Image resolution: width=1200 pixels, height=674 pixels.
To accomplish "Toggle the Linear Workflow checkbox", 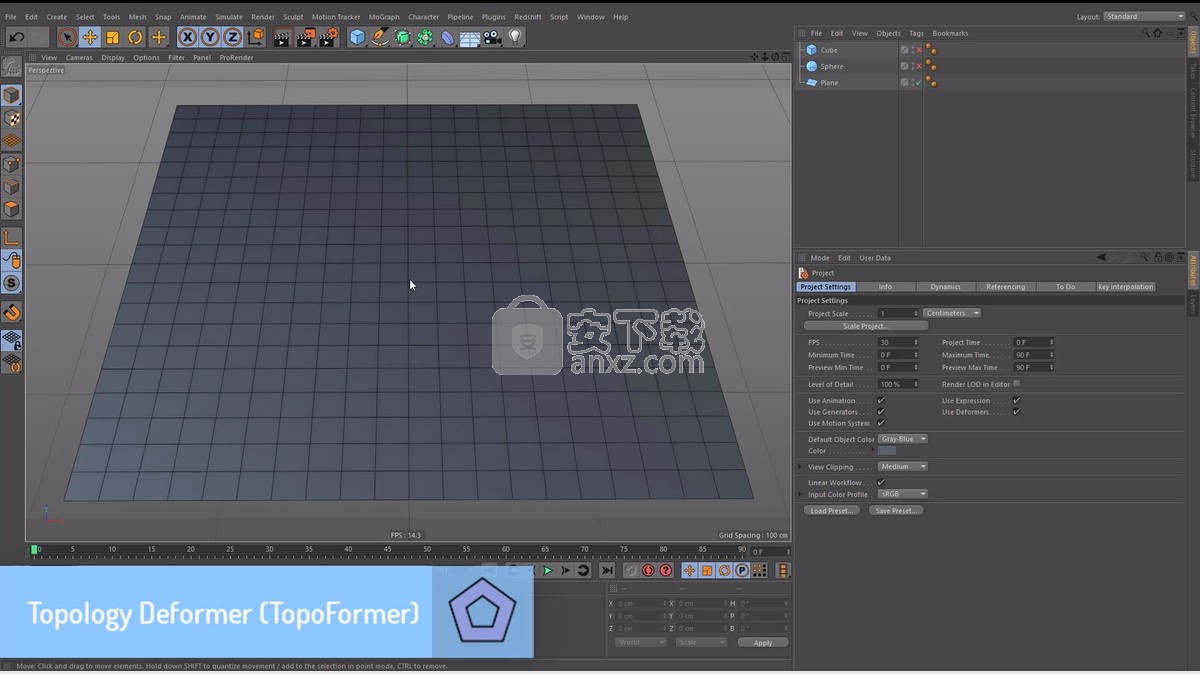I will (x=881, y=482).
